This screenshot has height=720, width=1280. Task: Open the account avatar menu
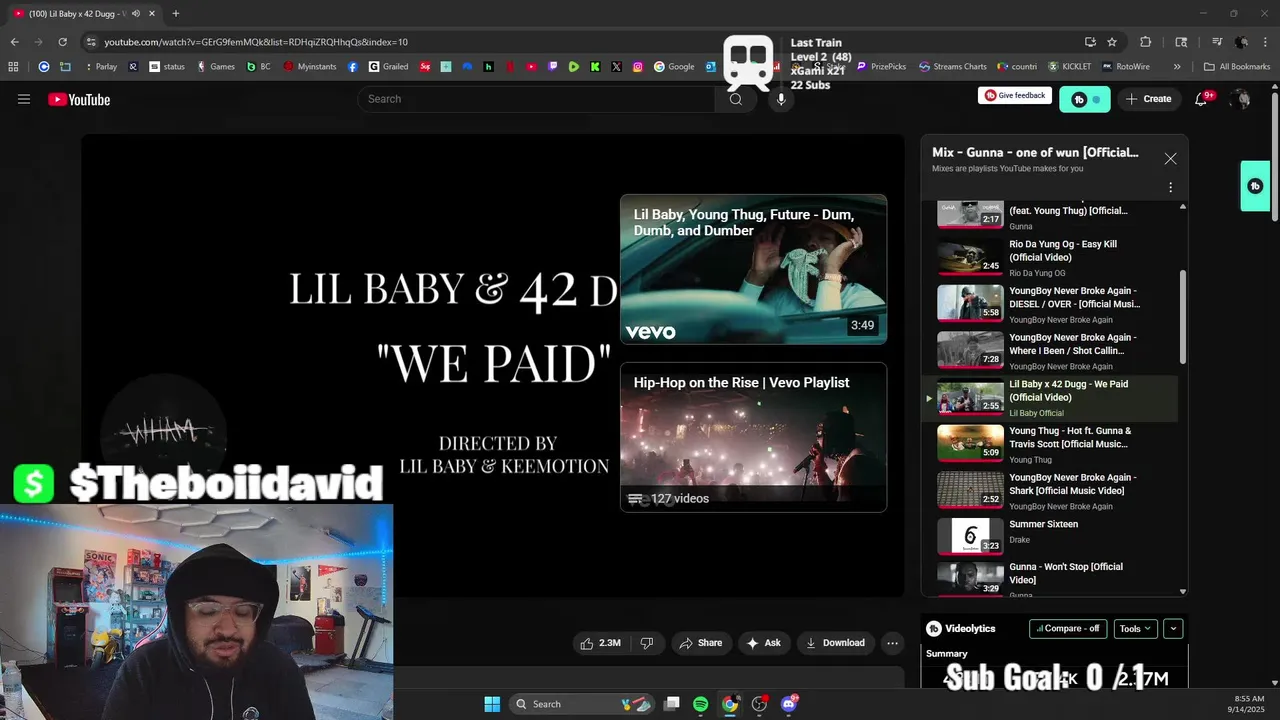click(x=1240, y=99)
